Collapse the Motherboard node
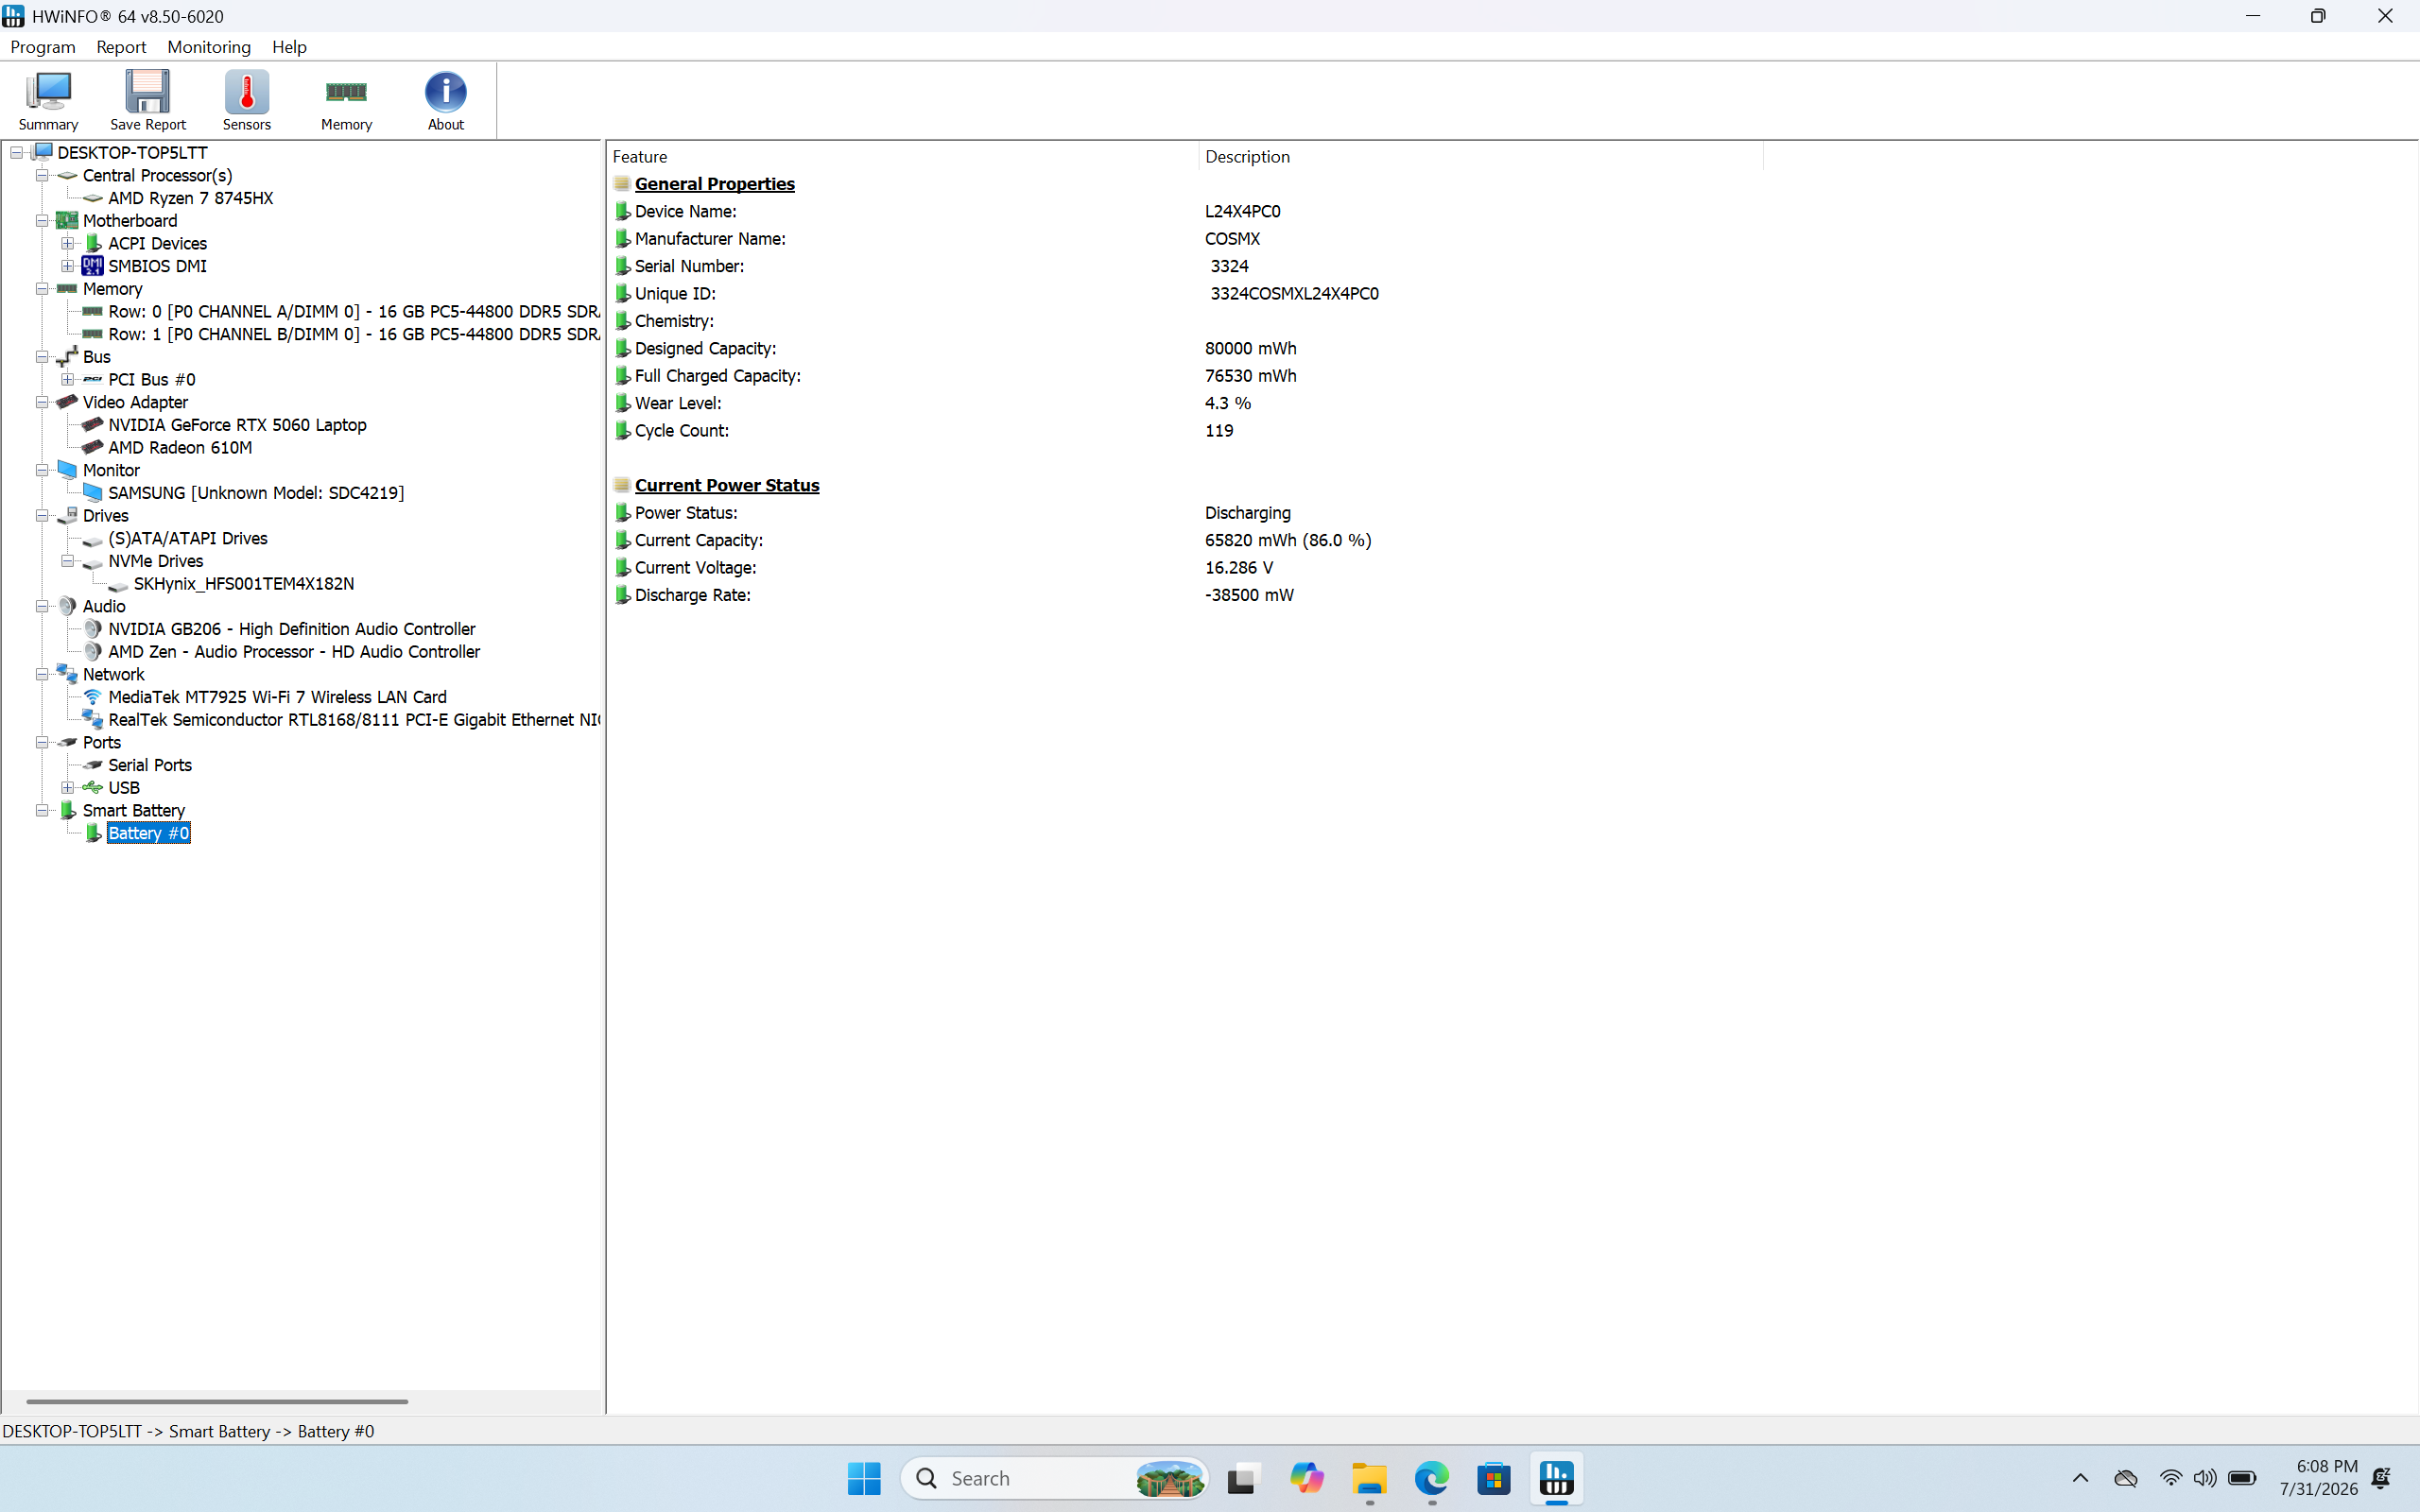Image resolution: width=2420 pixels, height=1512 pixels. [x=42, y=221]
